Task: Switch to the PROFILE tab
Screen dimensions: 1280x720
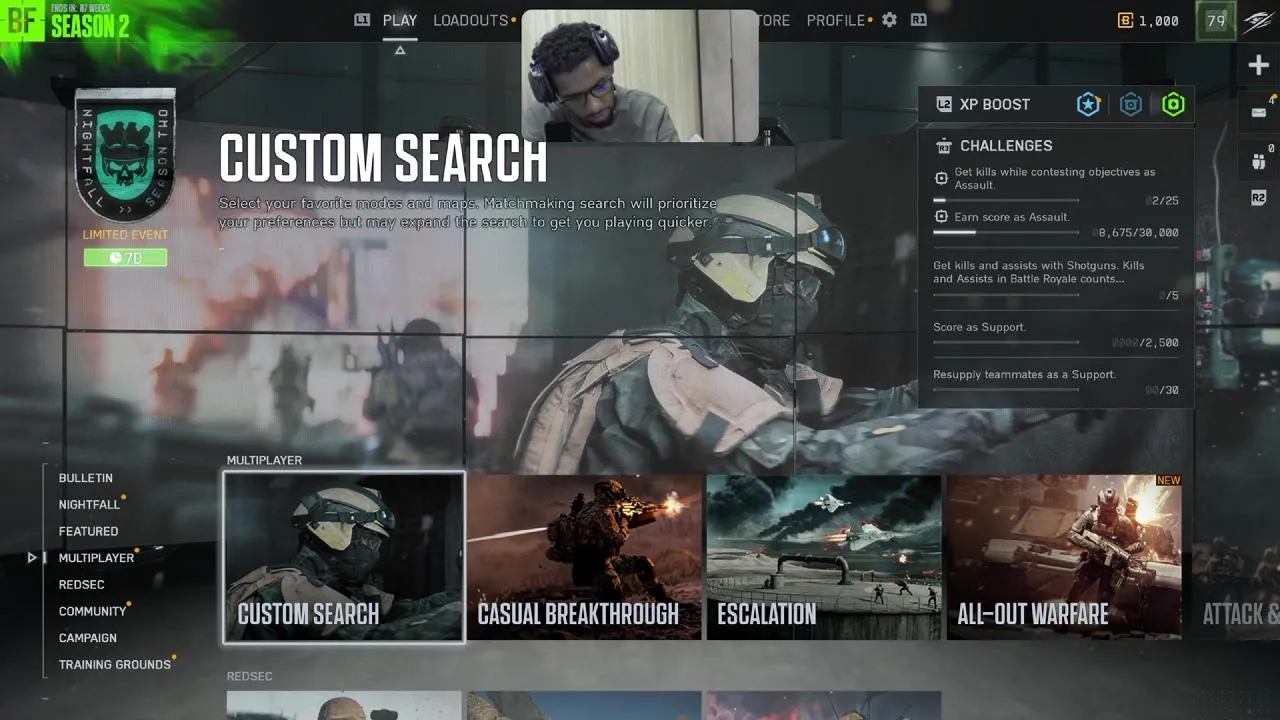Action: tap(835, 20)
